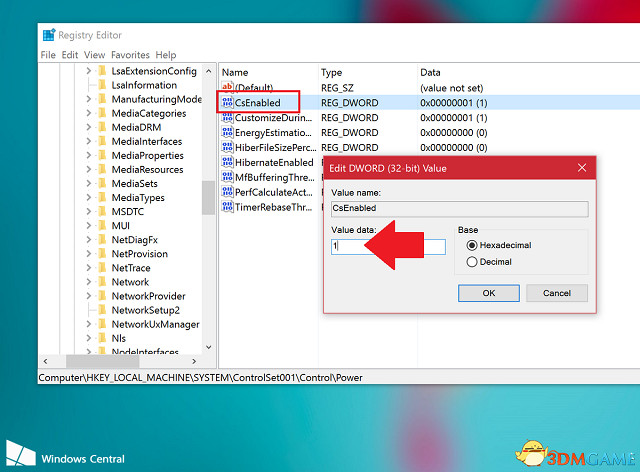The image size is (640, 472).
Task: Click the Value data text field
Action: (388, 246)
